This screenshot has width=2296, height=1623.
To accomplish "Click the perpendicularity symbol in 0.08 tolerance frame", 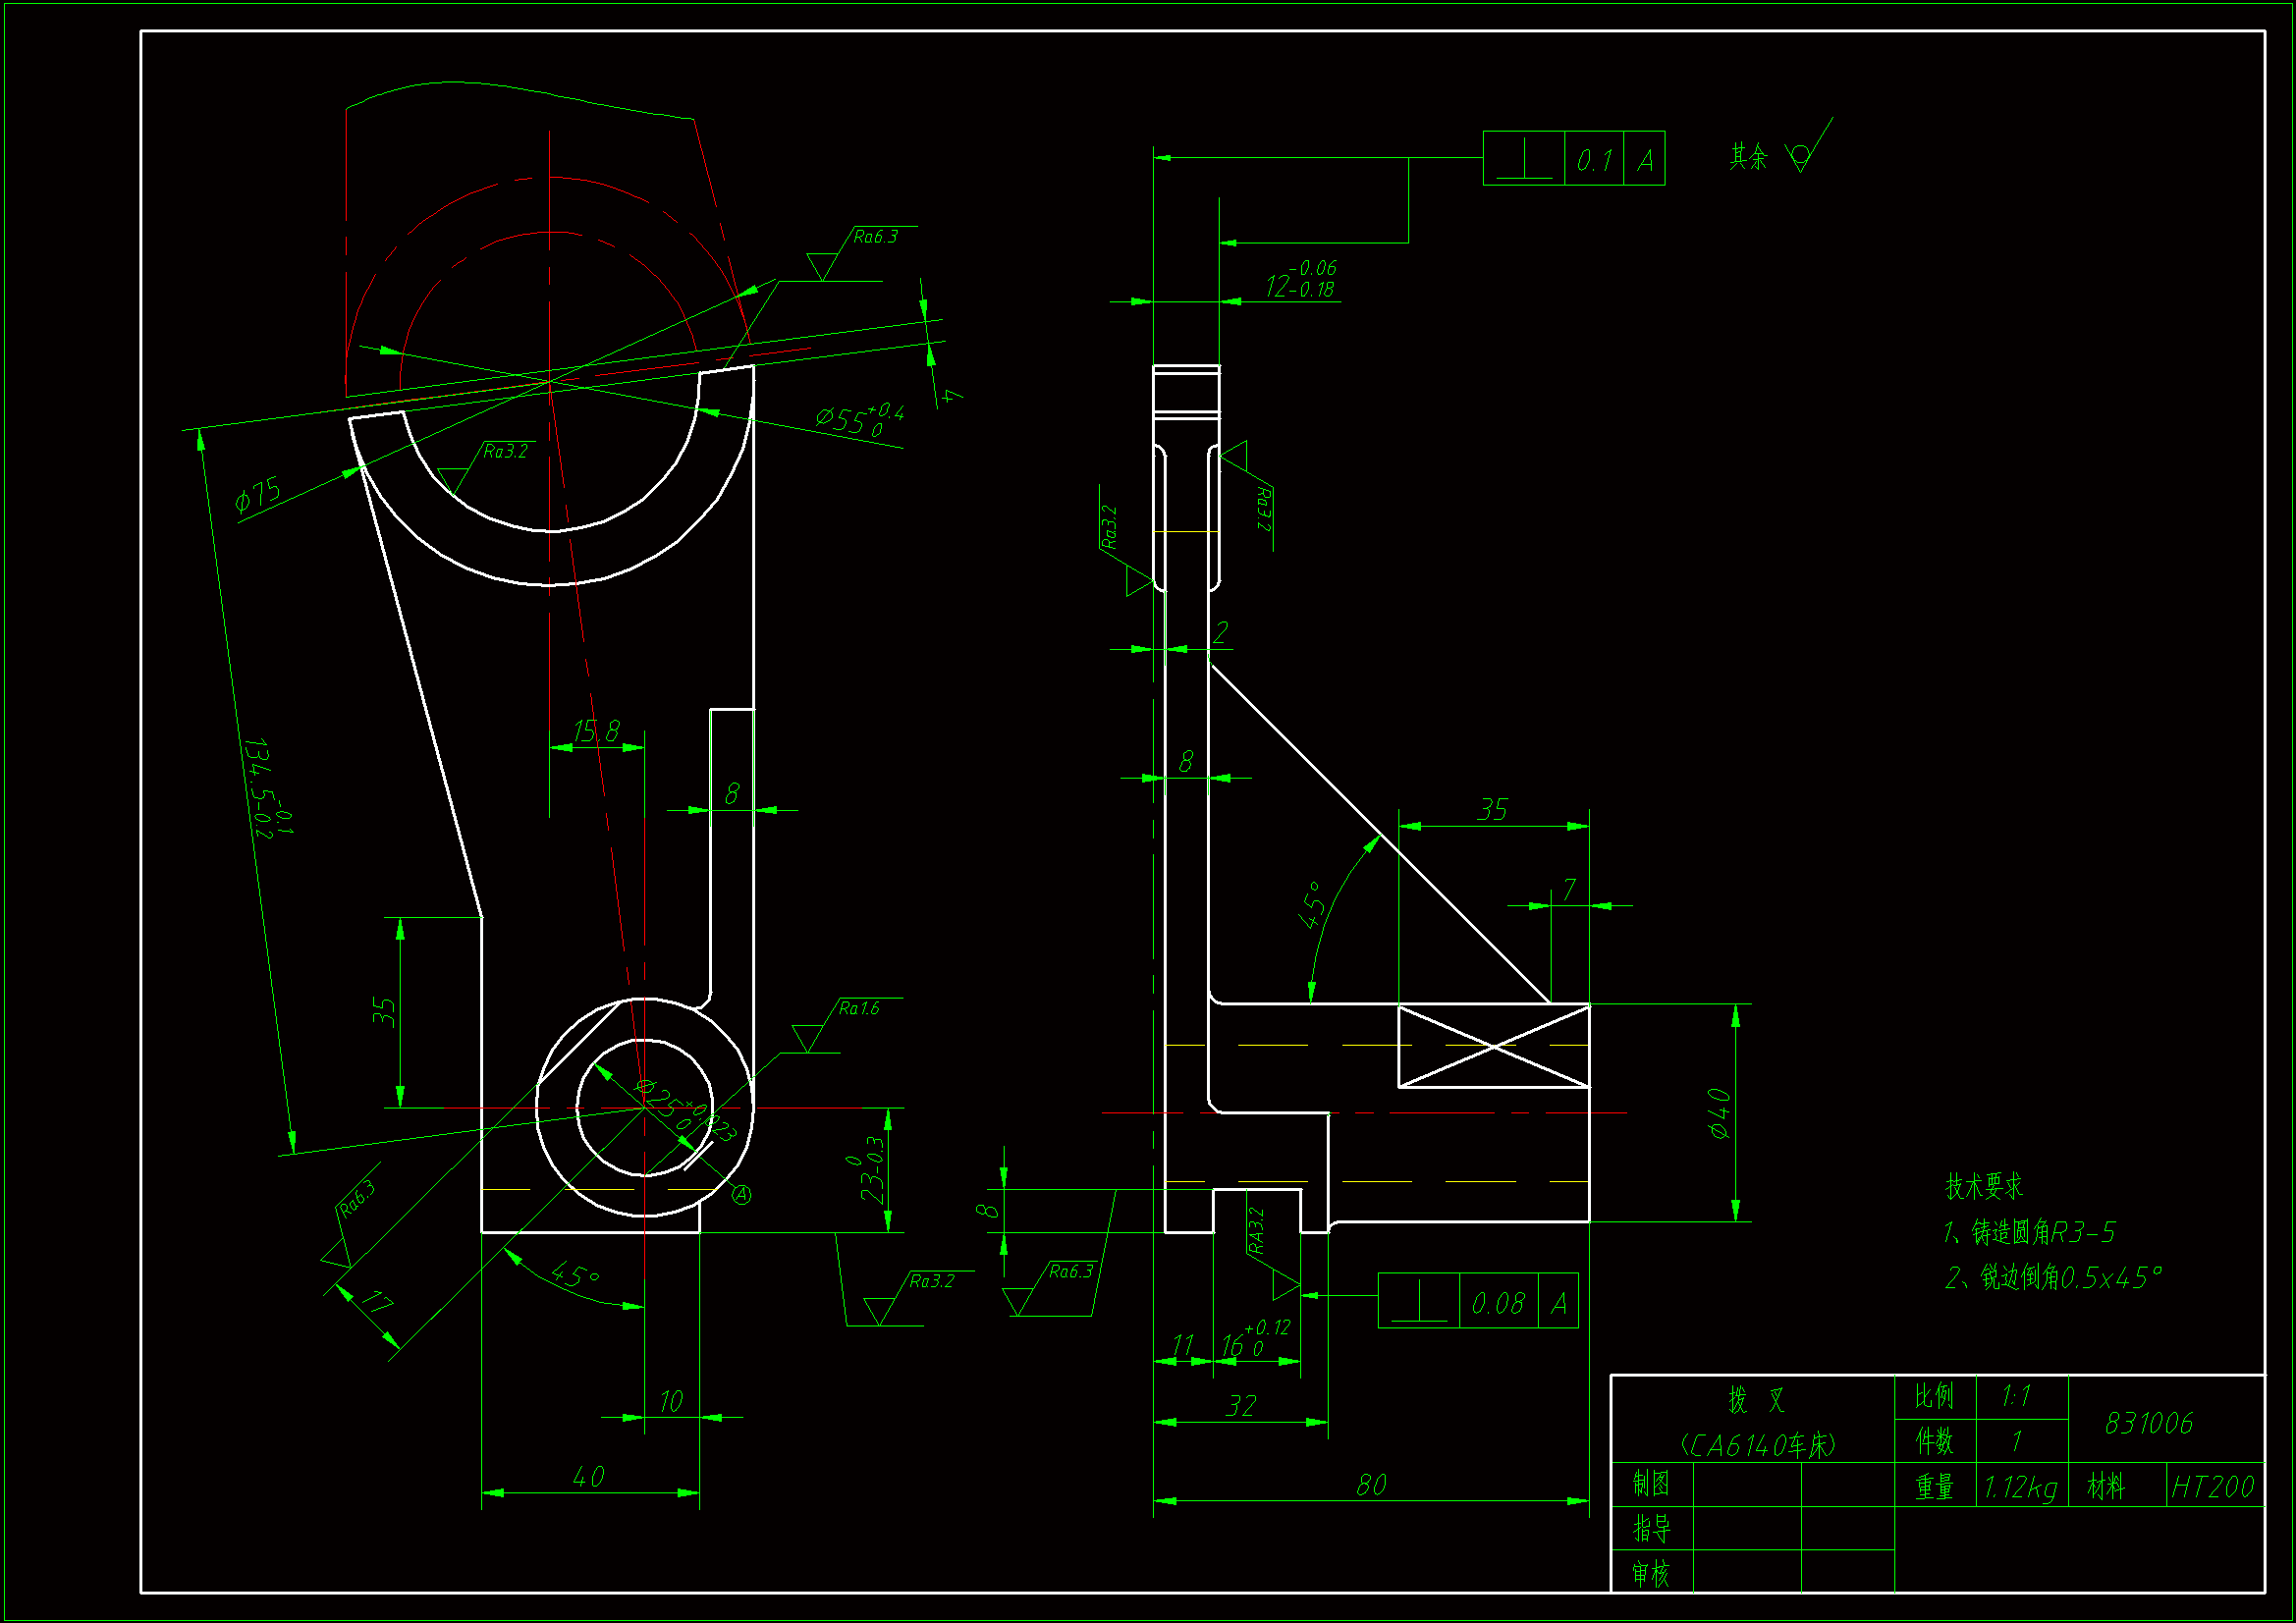I will click(x=1418, y=1303).
